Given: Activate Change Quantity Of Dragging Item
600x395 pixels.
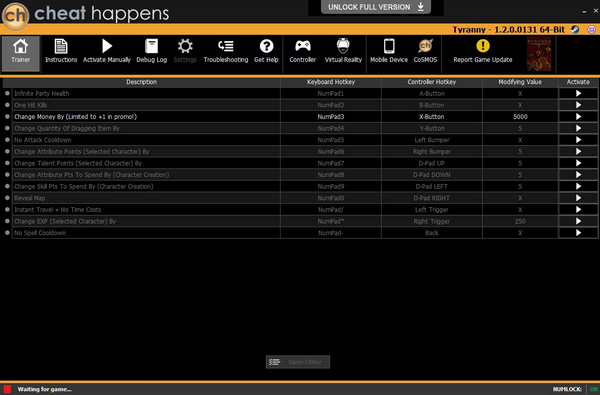Looking at the screenshot, I should 578,128.
